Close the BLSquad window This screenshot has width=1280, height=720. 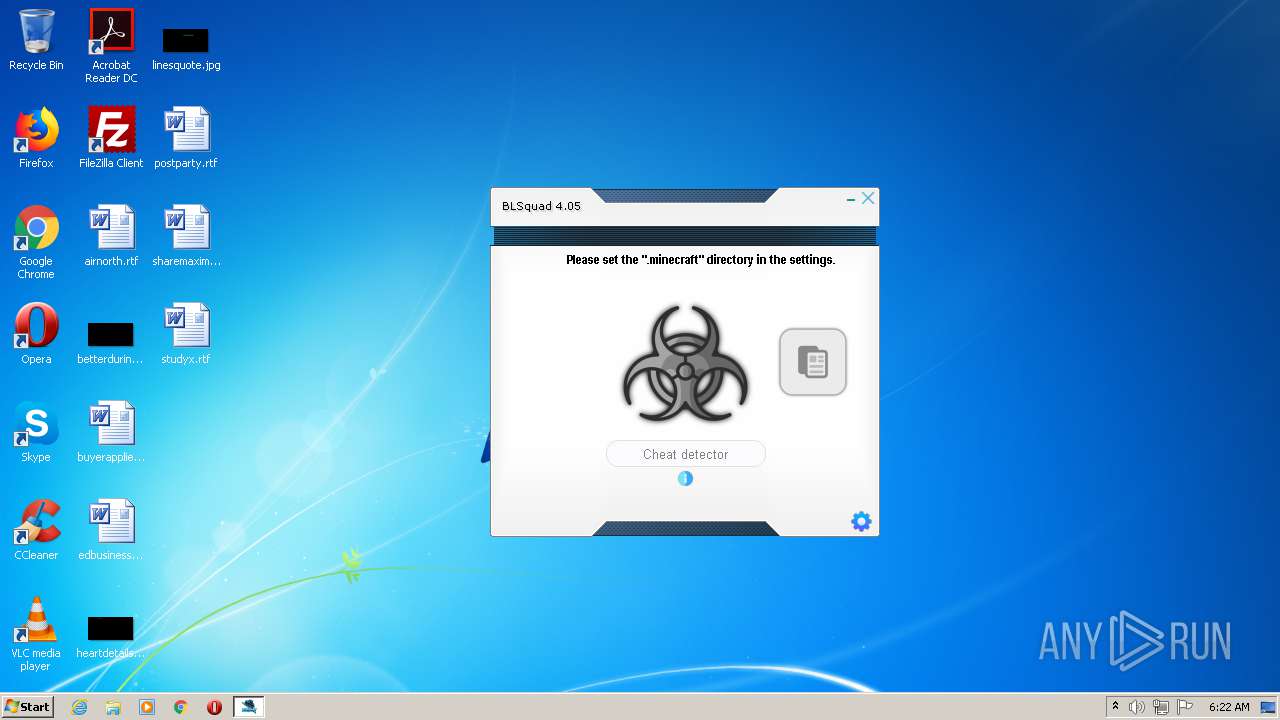tap(868, 198)
